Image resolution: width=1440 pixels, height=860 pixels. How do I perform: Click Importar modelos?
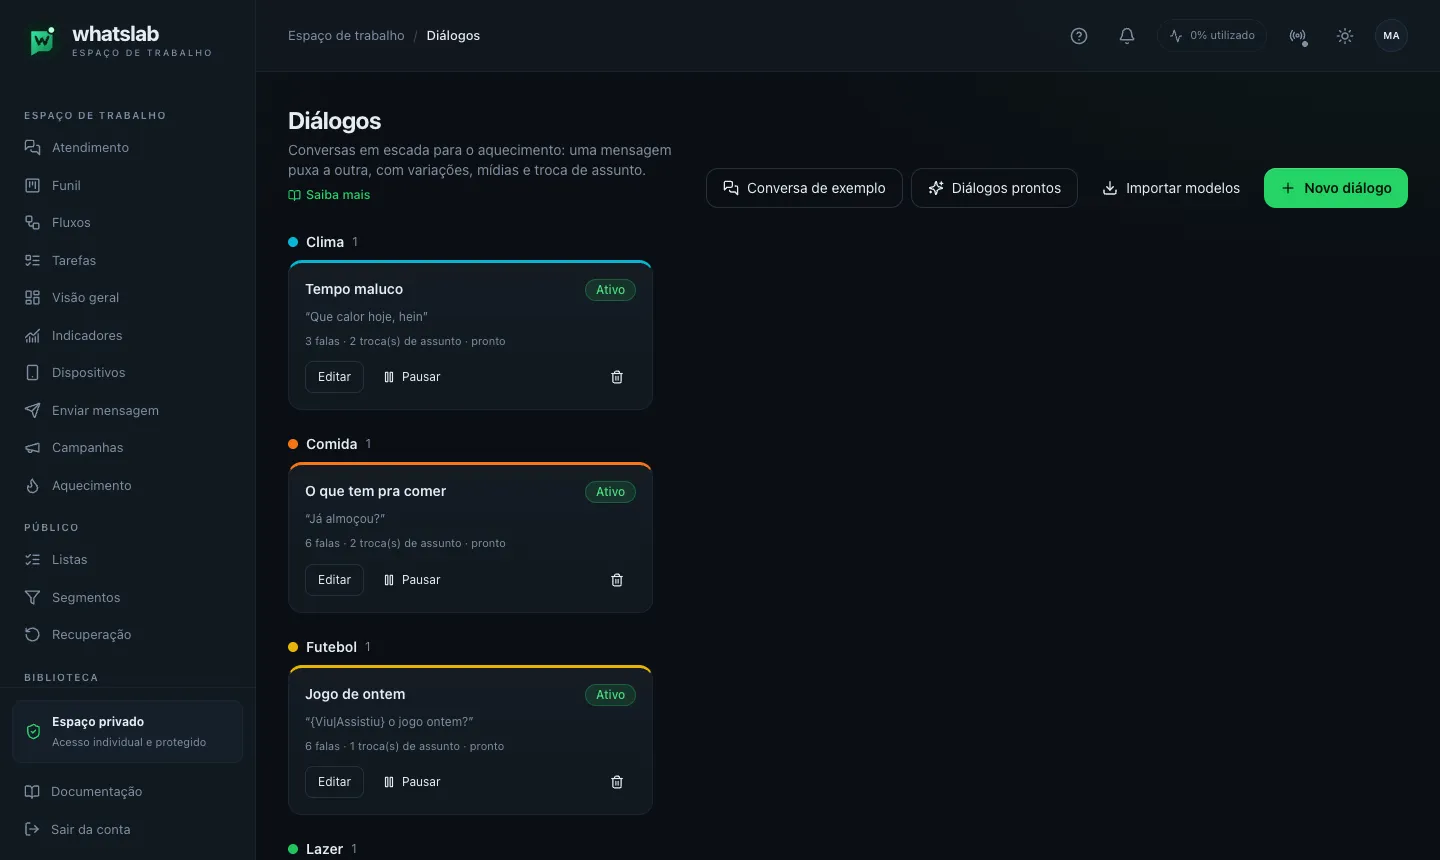click(1171, 188)
